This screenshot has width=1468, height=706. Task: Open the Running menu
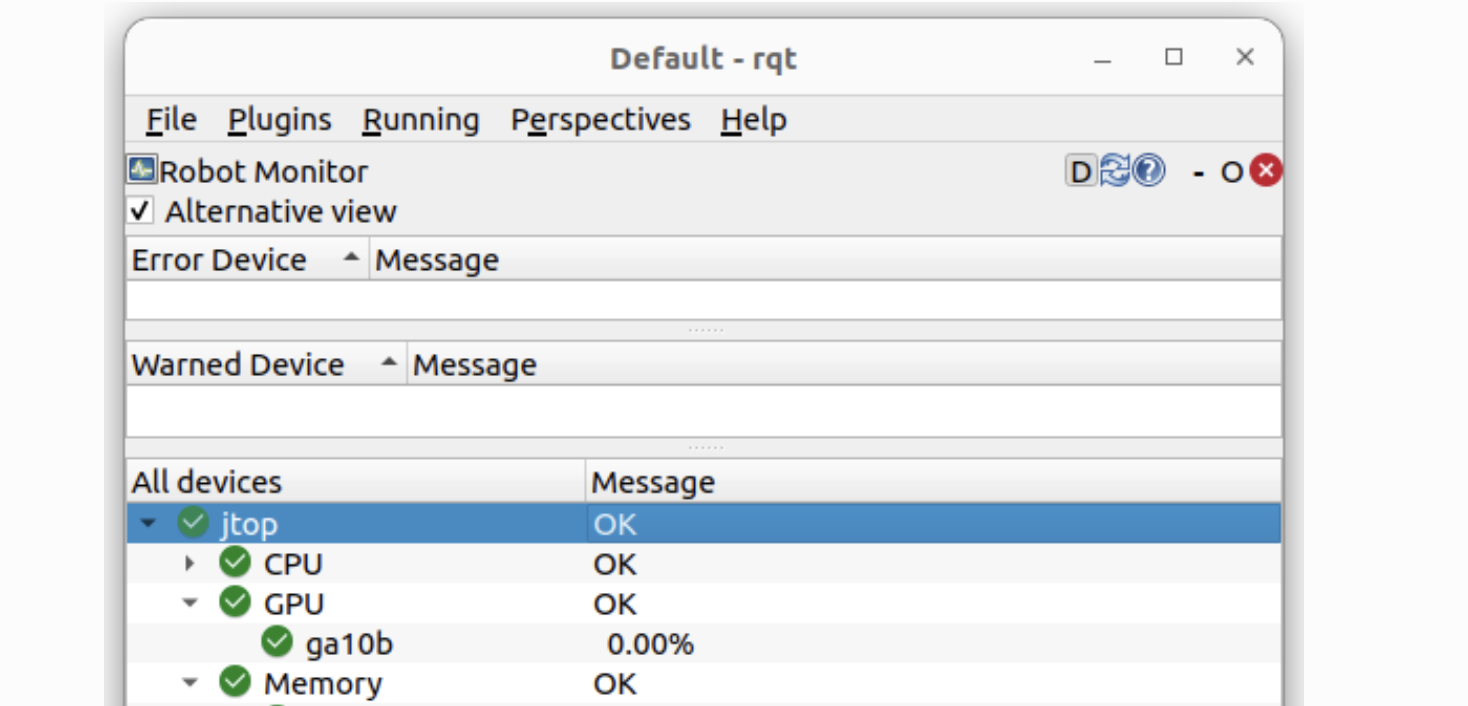coord(420,120)
